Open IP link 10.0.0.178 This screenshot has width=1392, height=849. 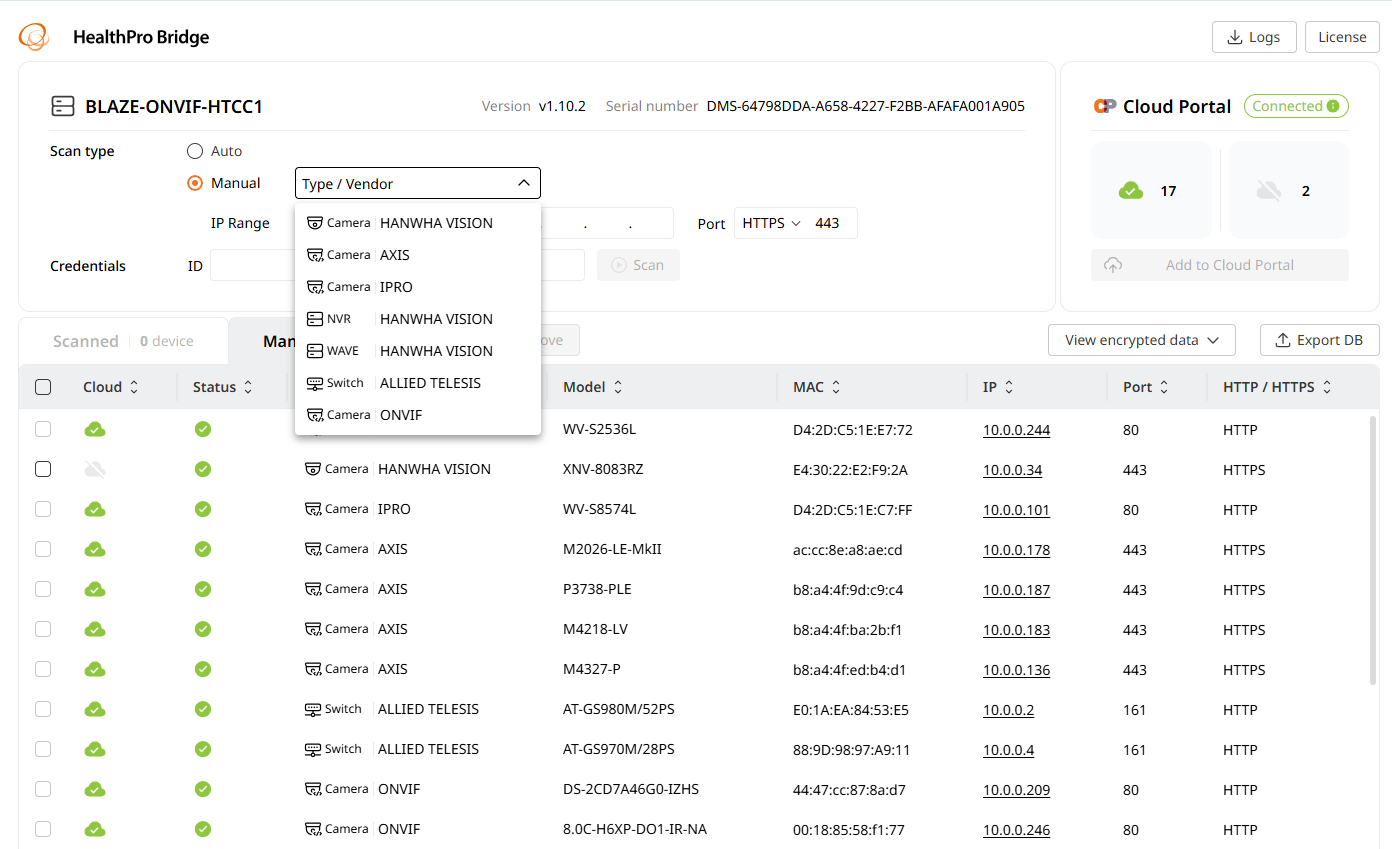coord(1016,550)
